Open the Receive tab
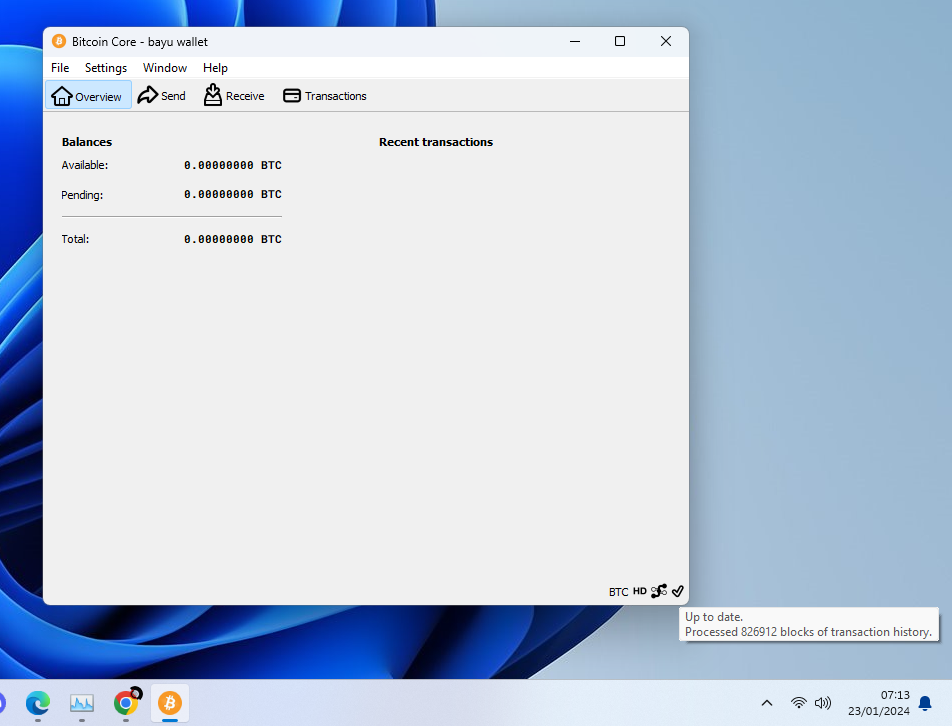The image size is (952, 726). [234, 95]
